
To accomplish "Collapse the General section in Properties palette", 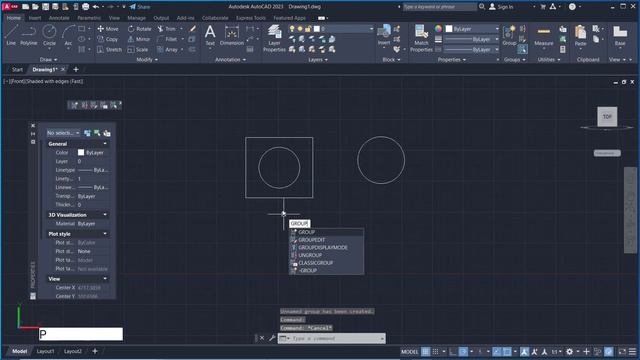I will 105,144.
